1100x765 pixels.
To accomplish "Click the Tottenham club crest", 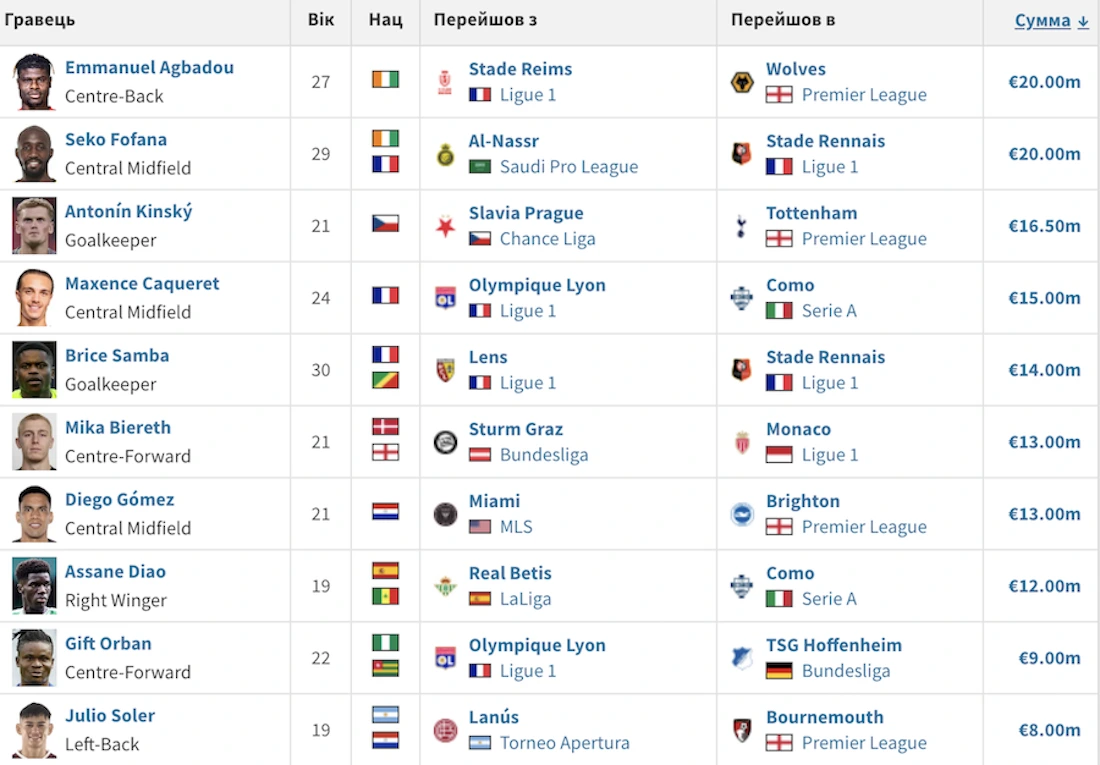I will [x=742, y=226].
